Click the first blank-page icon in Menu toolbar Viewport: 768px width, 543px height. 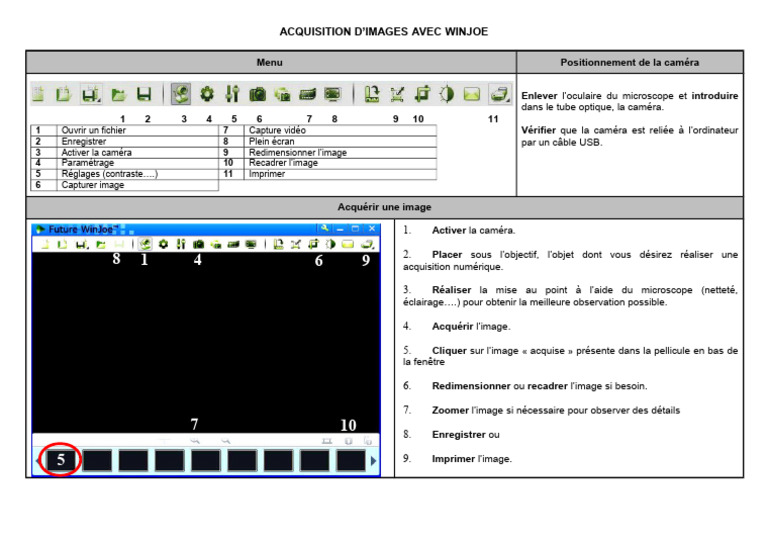click(38, 94)
